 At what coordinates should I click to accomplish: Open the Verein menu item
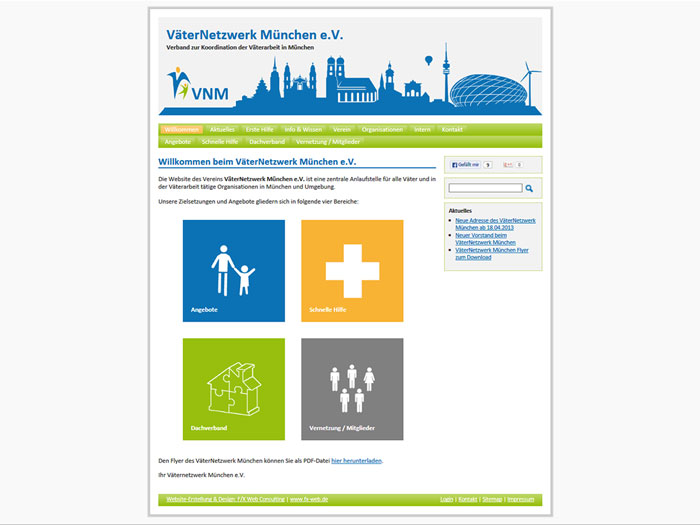[342, 129]
